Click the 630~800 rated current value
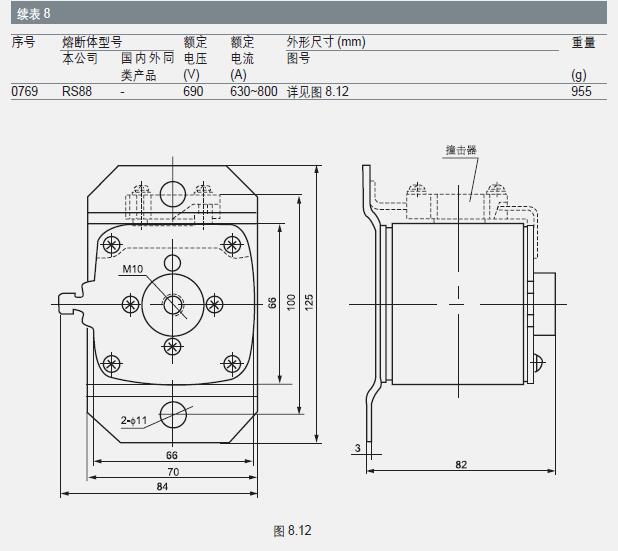 [x=253, y=91]
